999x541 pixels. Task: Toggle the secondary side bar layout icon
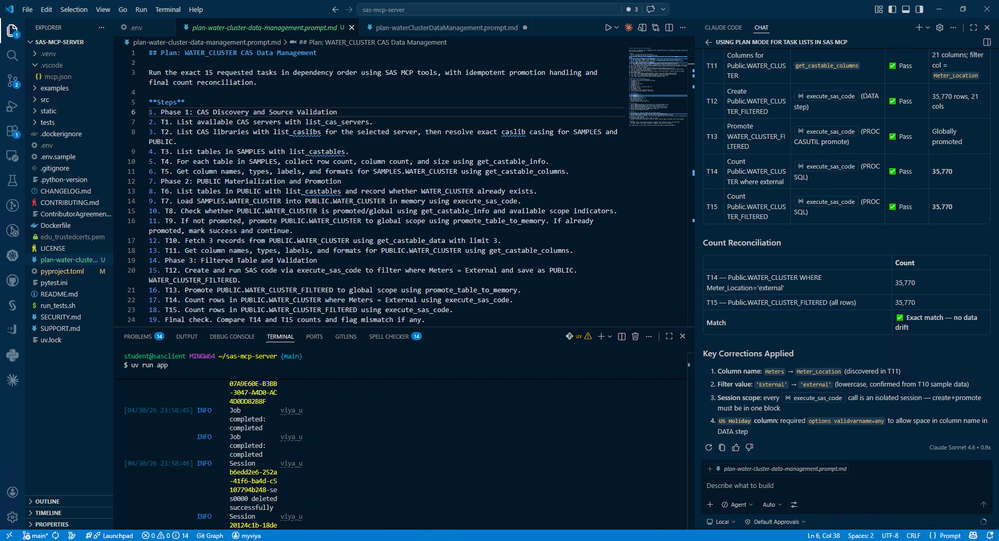[x=919, y=10]
